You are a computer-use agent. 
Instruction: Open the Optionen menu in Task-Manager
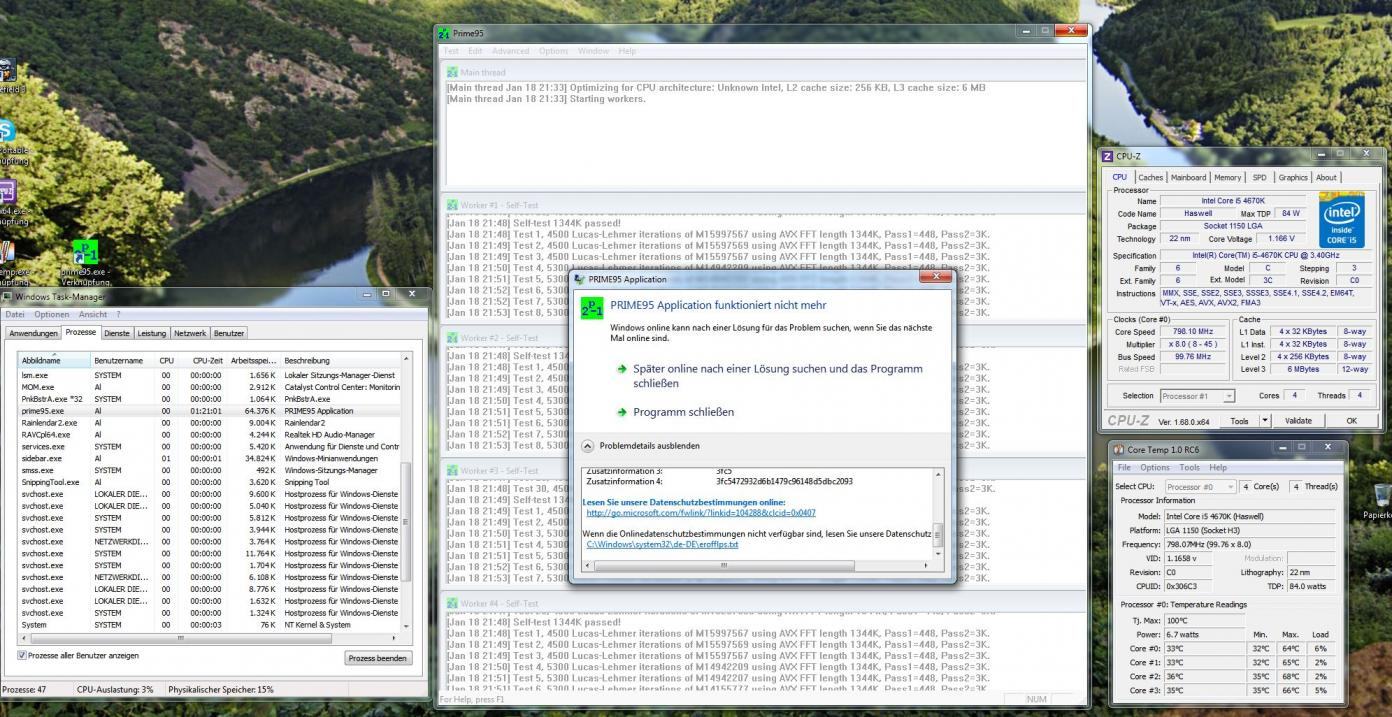pos(52,315)
